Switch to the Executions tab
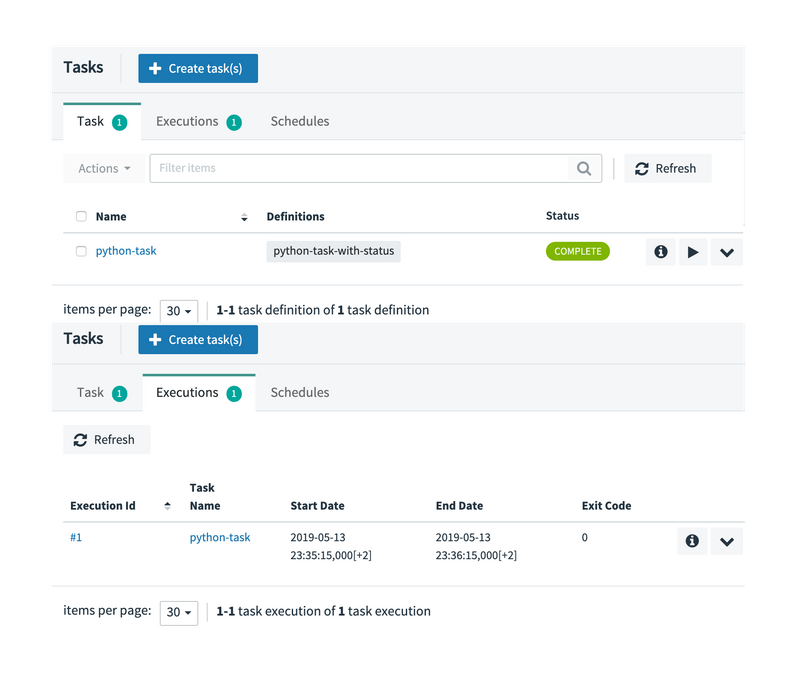800x685 pixels. 190,121
